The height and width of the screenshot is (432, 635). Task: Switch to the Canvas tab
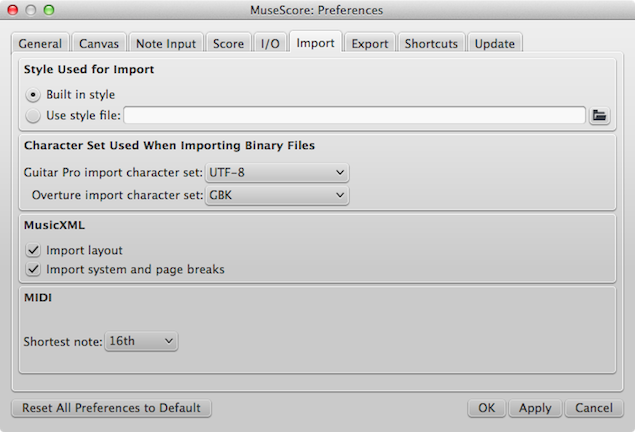[99, 43]
